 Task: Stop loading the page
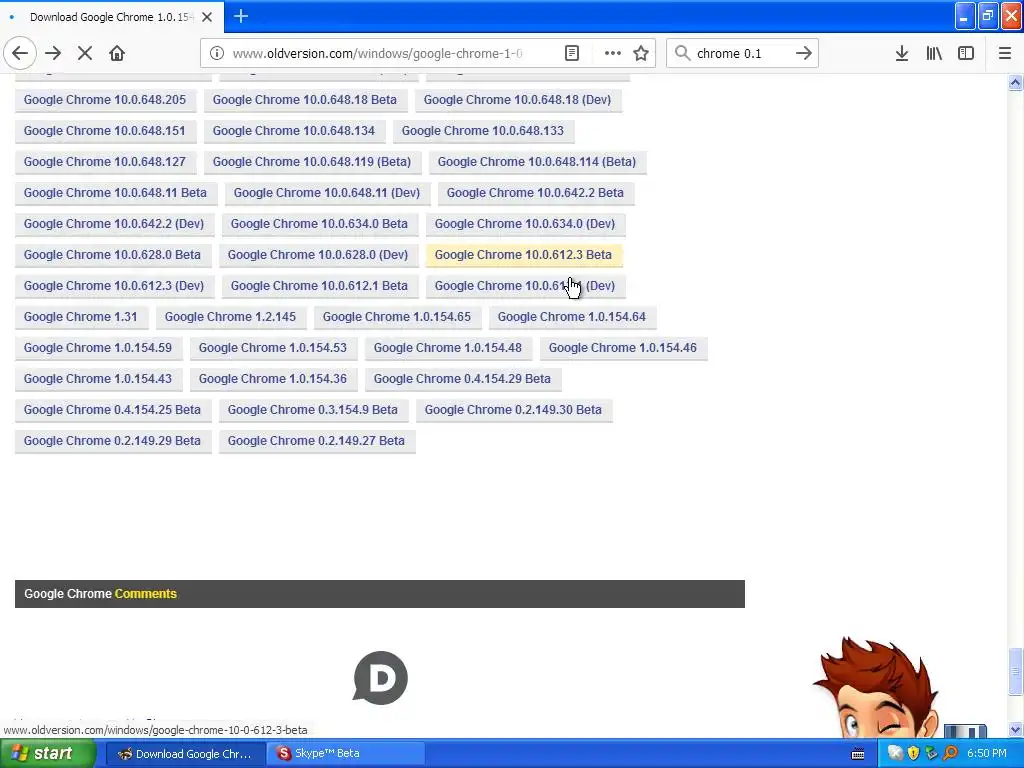coord(85,54)
